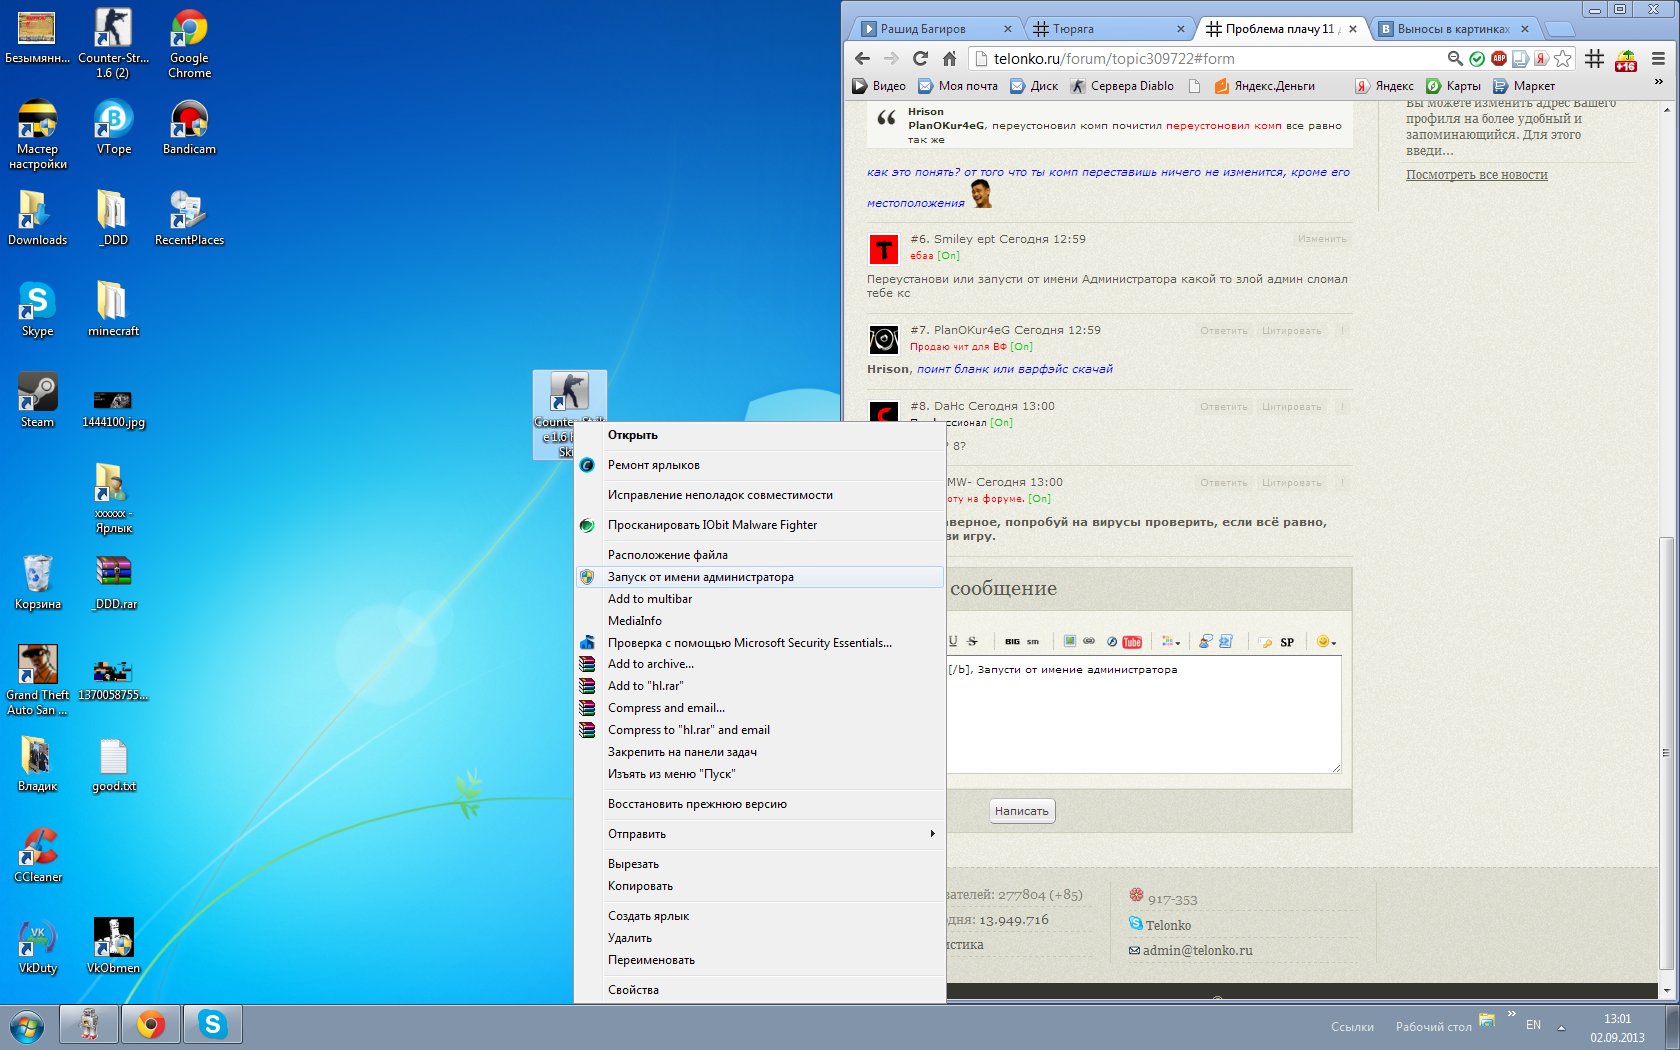The width and height of the screenshot is (1680, 1050).
Task: Select the Bandicam desktop icon
Action: coord(189,127)
